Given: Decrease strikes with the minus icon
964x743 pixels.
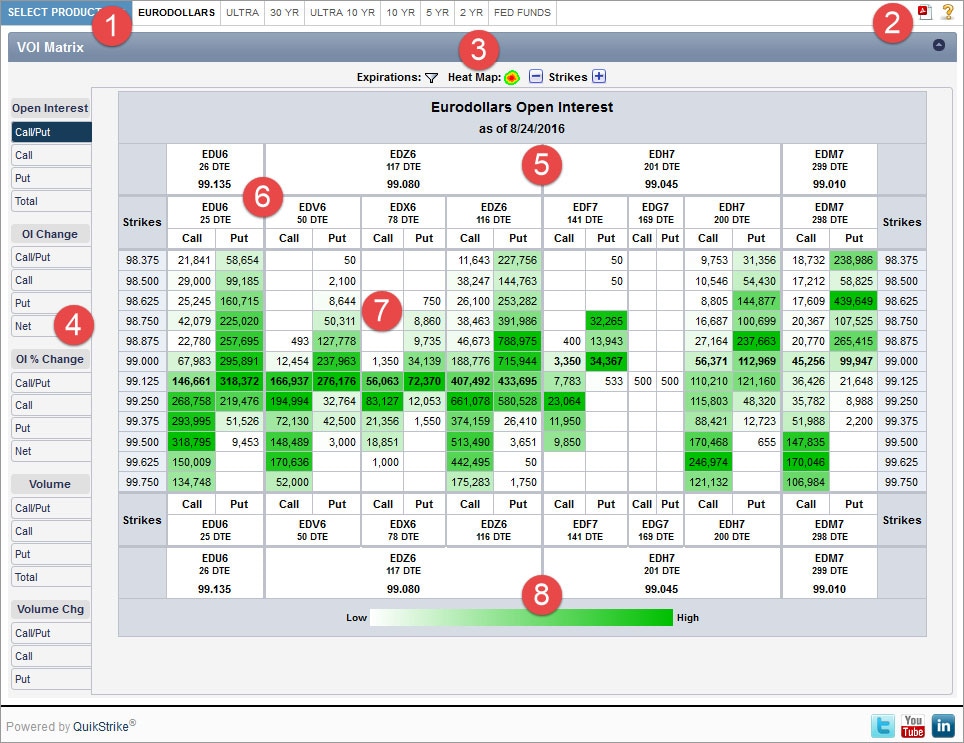Looking at the screenshot, I should coord(536,77).
